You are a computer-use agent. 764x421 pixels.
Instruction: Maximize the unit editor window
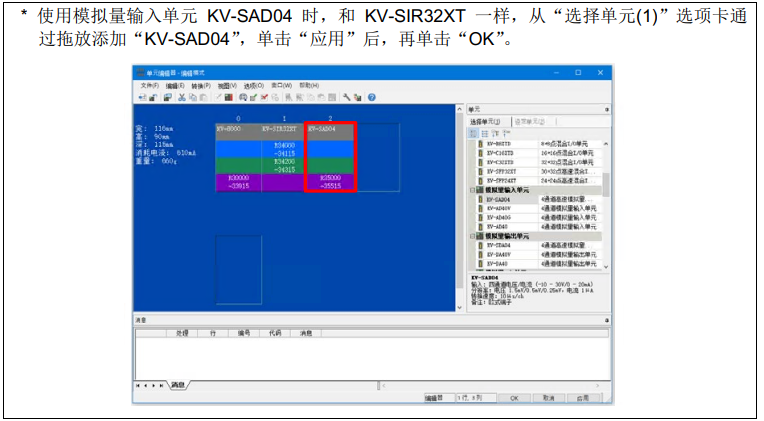coord(578,73)
